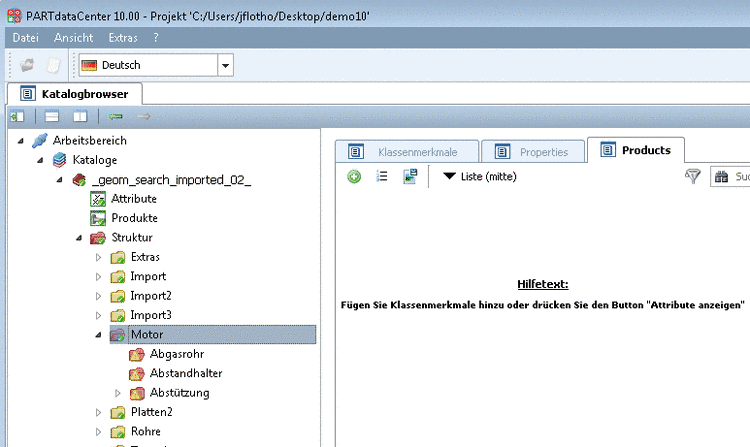750x447 pixels.
Task: Expand the Import folder
Action: 98,277
